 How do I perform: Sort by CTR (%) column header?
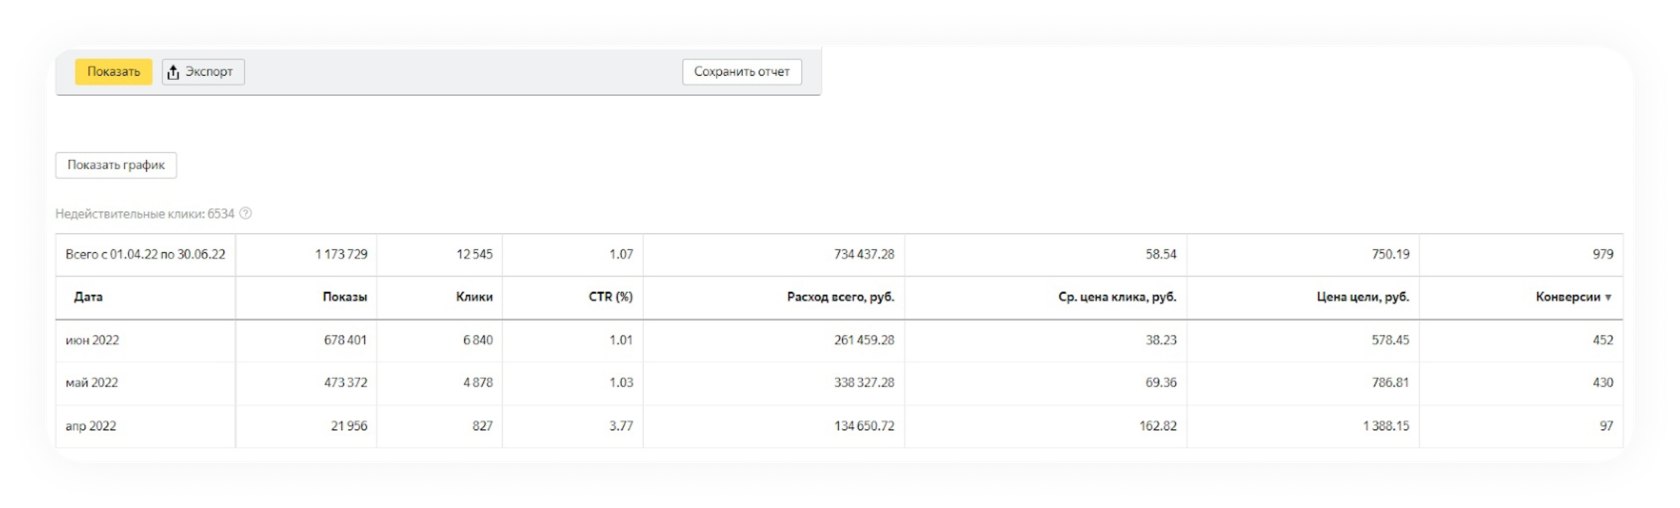tap(610, 297)
